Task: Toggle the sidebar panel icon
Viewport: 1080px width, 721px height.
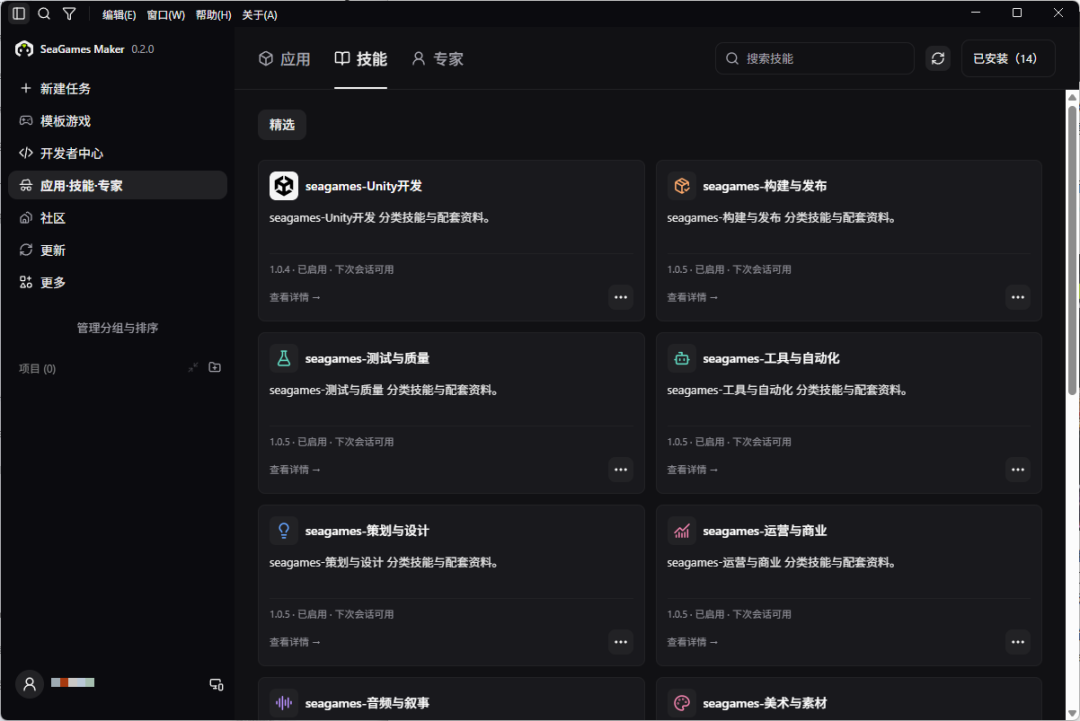Action: 19,13
